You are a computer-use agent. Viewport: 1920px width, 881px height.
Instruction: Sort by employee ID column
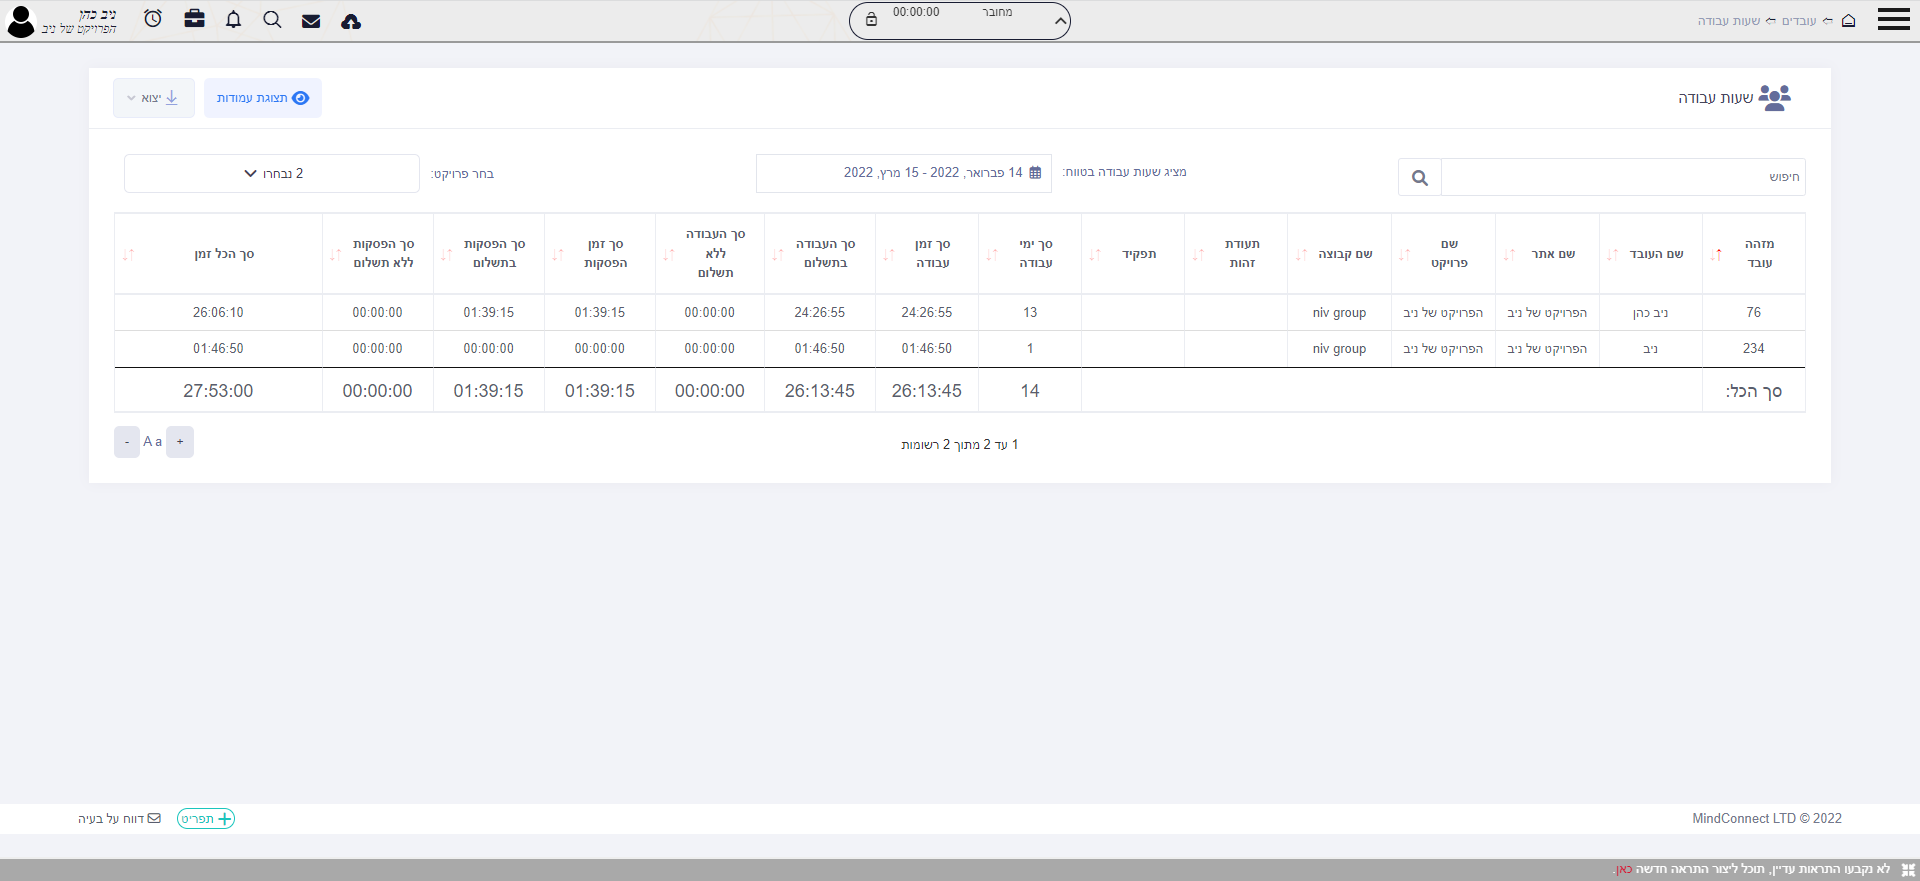1716,255
